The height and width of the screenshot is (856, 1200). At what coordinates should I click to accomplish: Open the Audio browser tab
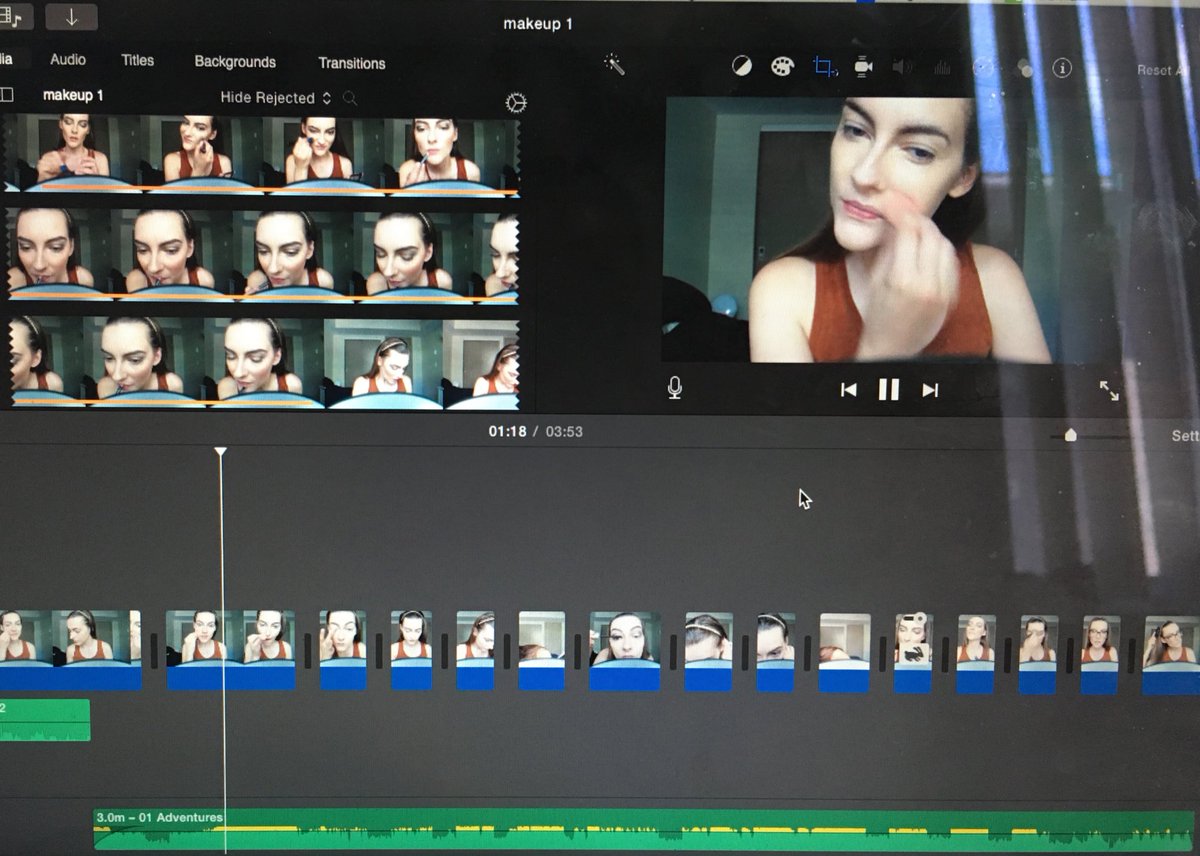point(67,60)
